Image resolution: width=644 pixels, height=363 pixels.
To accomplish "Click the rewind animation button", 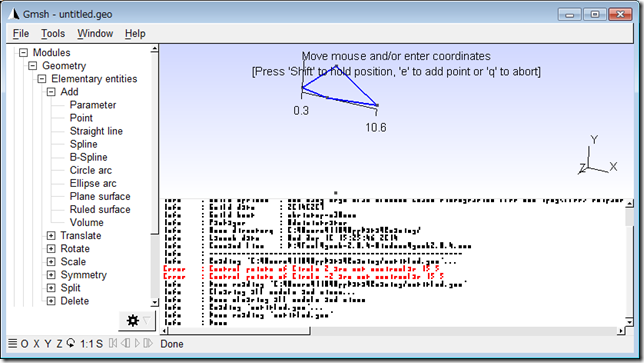I will tap(113, 343).
